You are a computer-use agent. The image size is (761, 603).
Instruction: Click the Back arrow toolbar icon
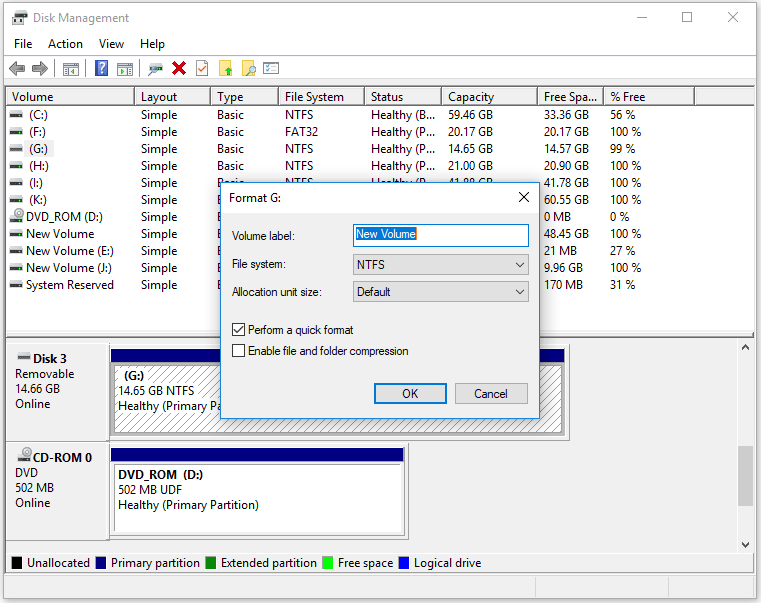pos(17,68)
